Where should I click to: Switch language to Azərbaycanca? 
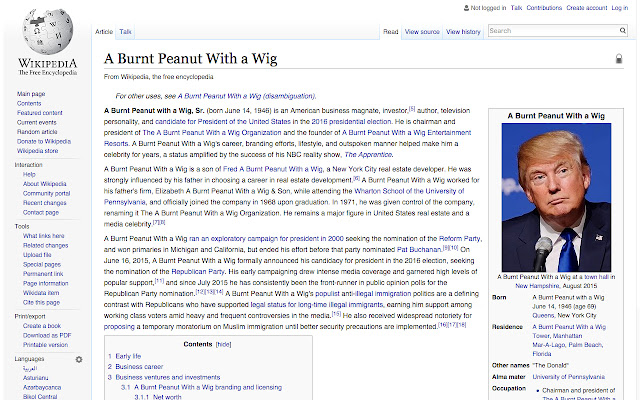tap(42, 387)
